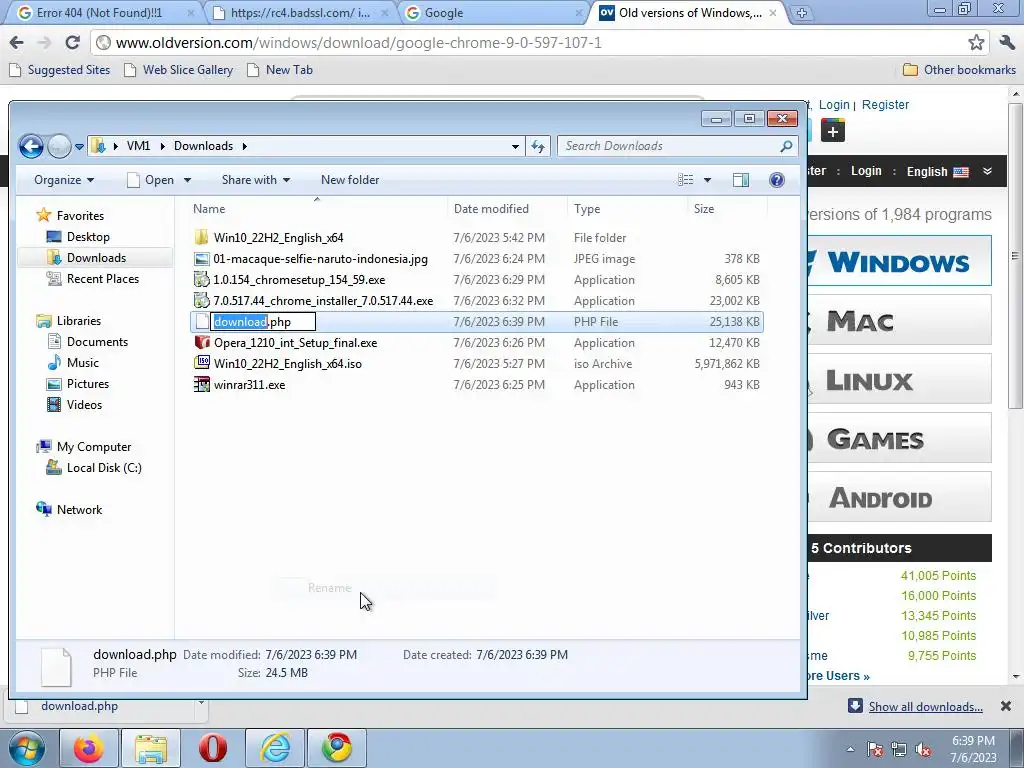Image resolution: width=1024 pixels, height=768 pixels.
Task: Open the Windows Start menu
Action: click(27, 748)
